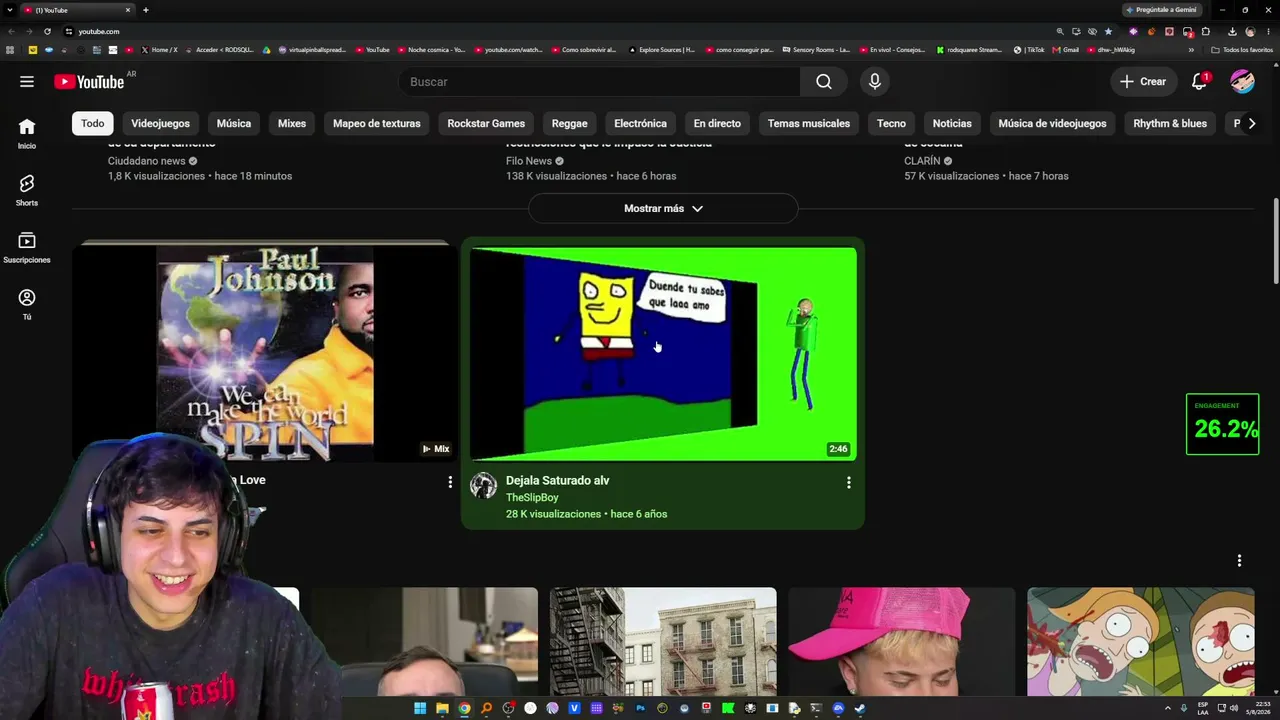Select the Reggae filter chip
The image size is (1280, 720).
pyautogui.click(x=570, y=124)
